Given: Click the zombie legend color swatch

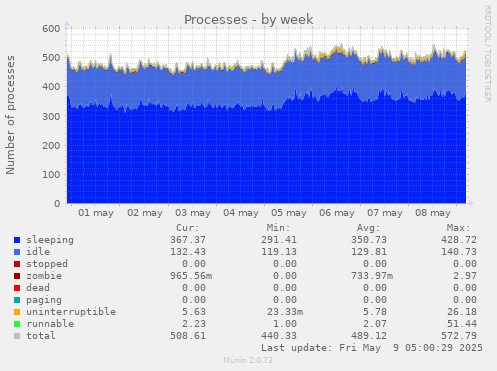Looking at the screenshot, I should point(17,276).
